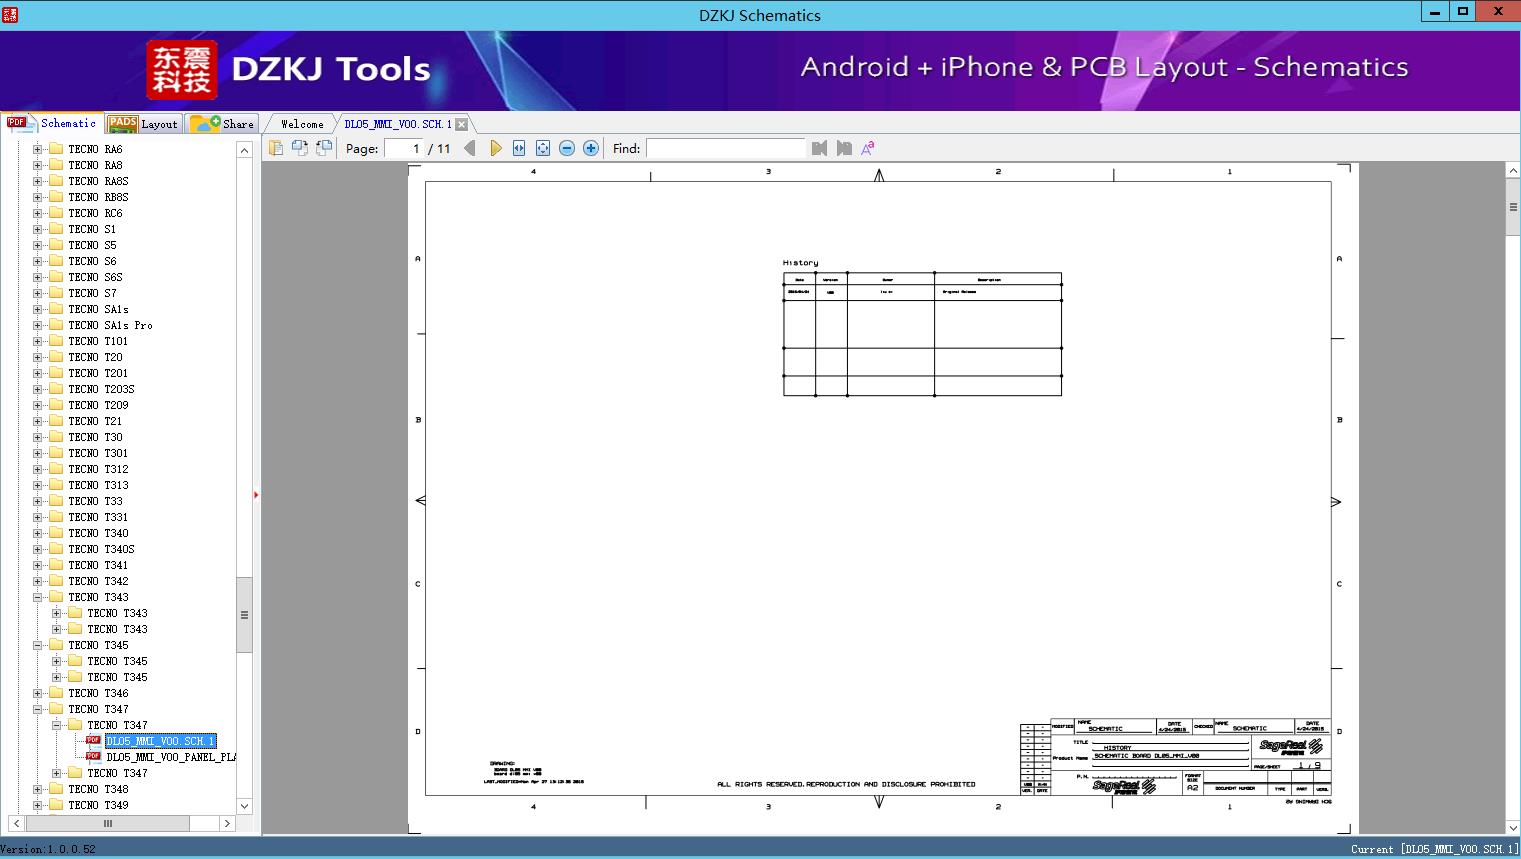Expand the TECNO T203S folder
This screenshot has height=859, width=1521.
click(x=37, y=389)
